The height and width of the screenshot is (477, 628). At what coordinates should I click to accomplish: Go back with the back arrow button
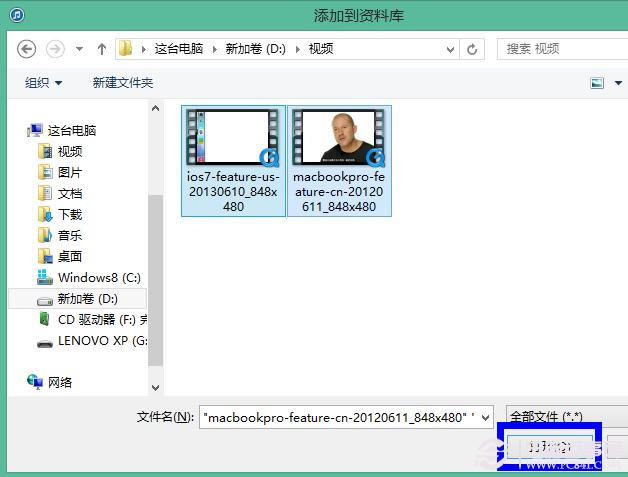[x=26, y=49]
